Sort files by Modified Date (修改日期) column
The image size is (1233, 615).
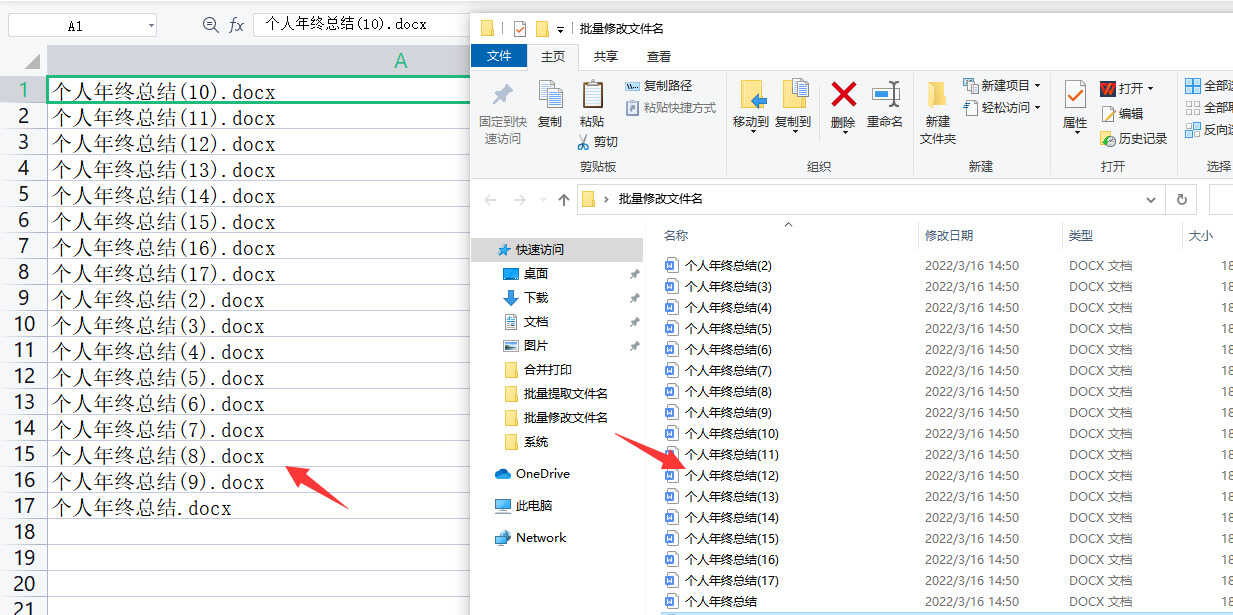tap(949, 236)
